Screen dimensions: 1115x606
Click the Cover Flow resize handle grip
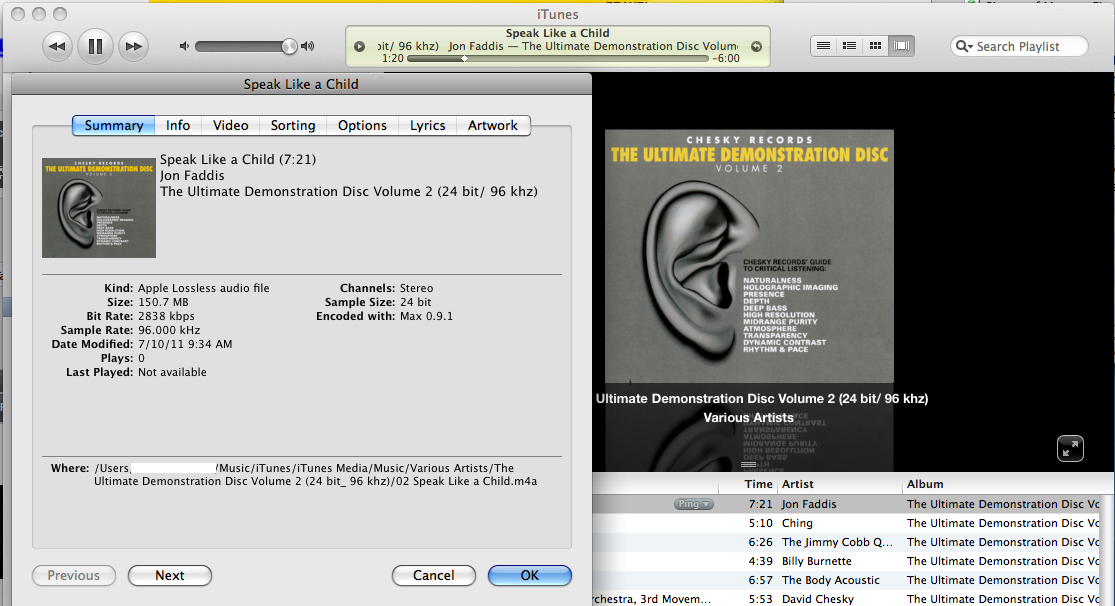[748, 464]
